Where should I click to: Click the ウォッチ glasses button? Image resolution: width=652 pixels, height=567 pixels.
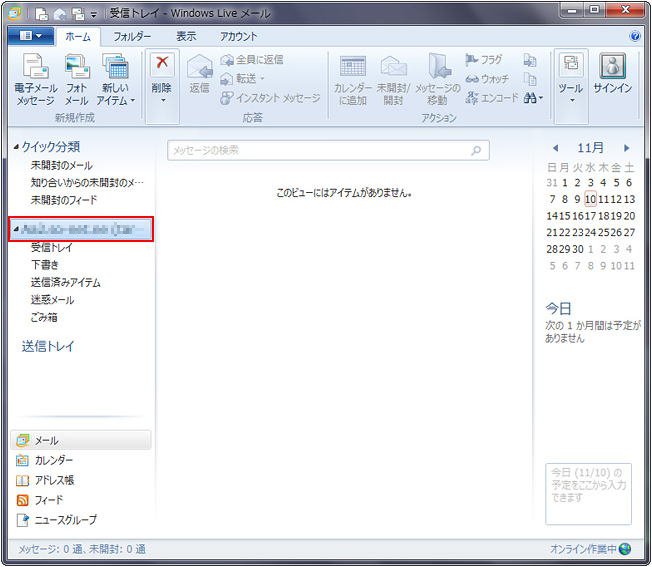[x=487, y=79]
